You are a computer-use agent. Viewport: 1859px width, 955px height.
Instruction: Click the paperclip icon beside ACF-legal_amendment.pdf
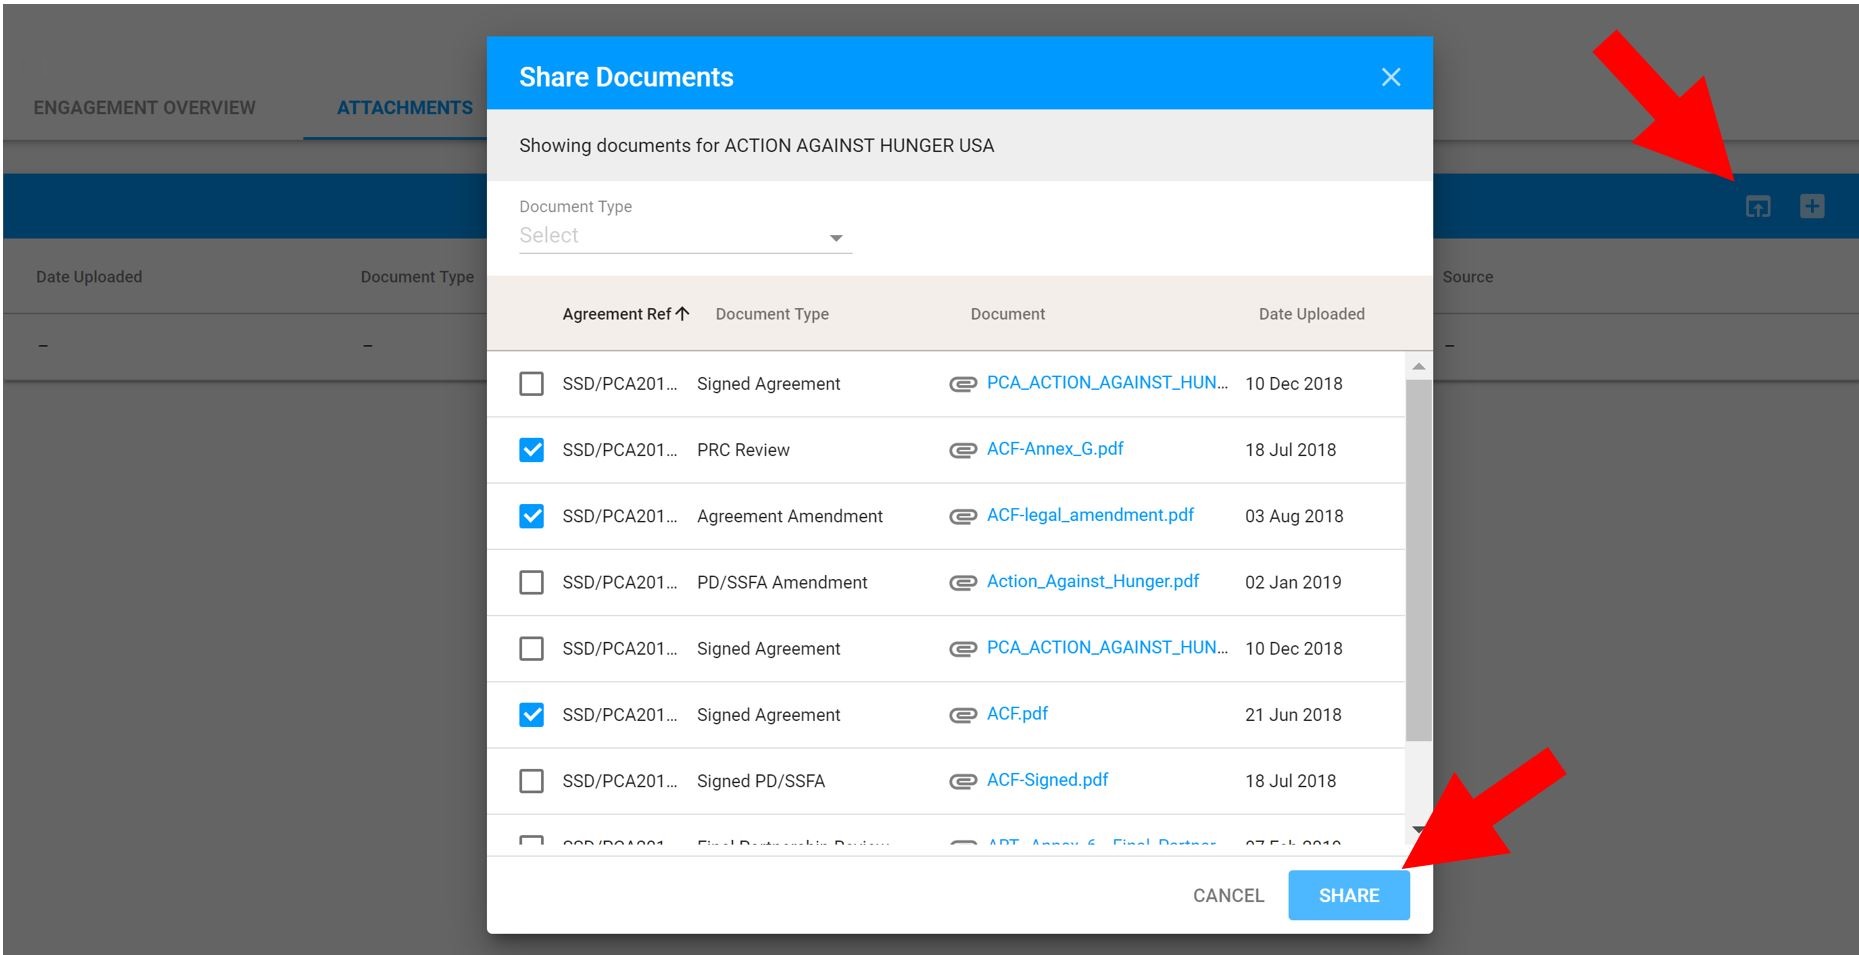[x=961, y=515]
